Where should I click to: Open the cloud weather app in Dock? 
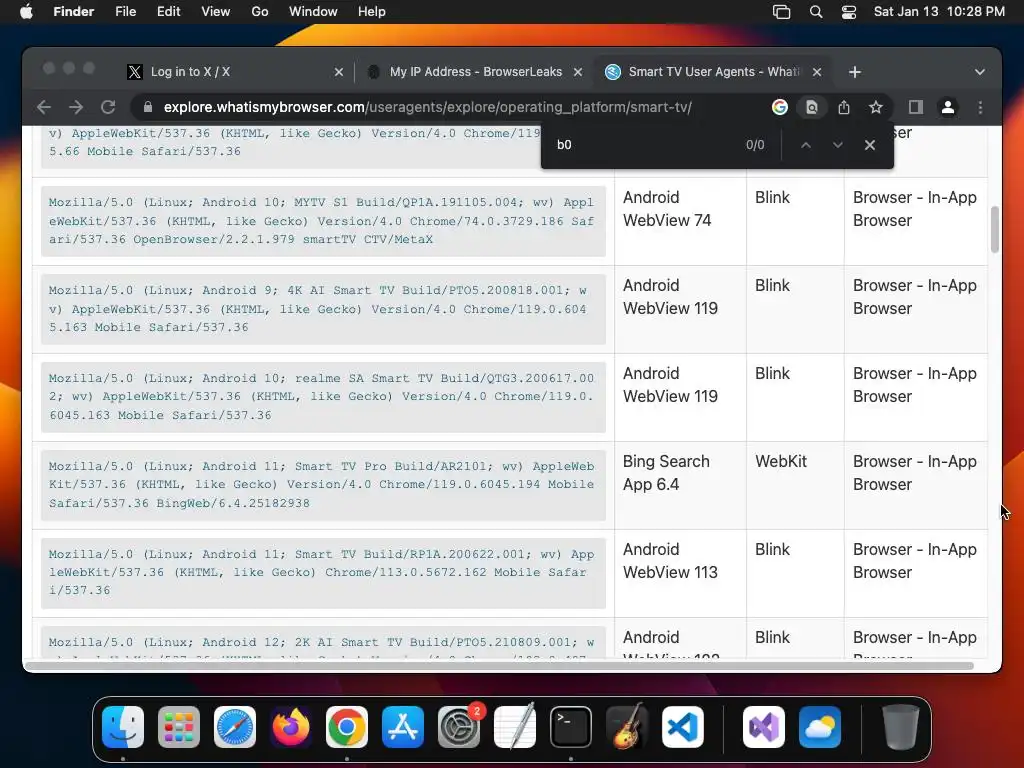(x=820, y=727)
